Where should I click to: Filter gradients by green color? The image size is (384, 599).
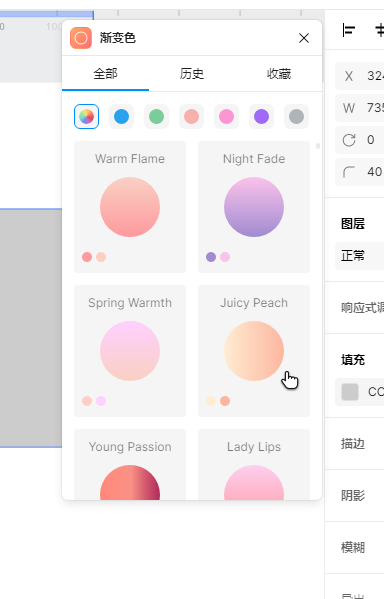pyautogui.click(x=156, y=117)
